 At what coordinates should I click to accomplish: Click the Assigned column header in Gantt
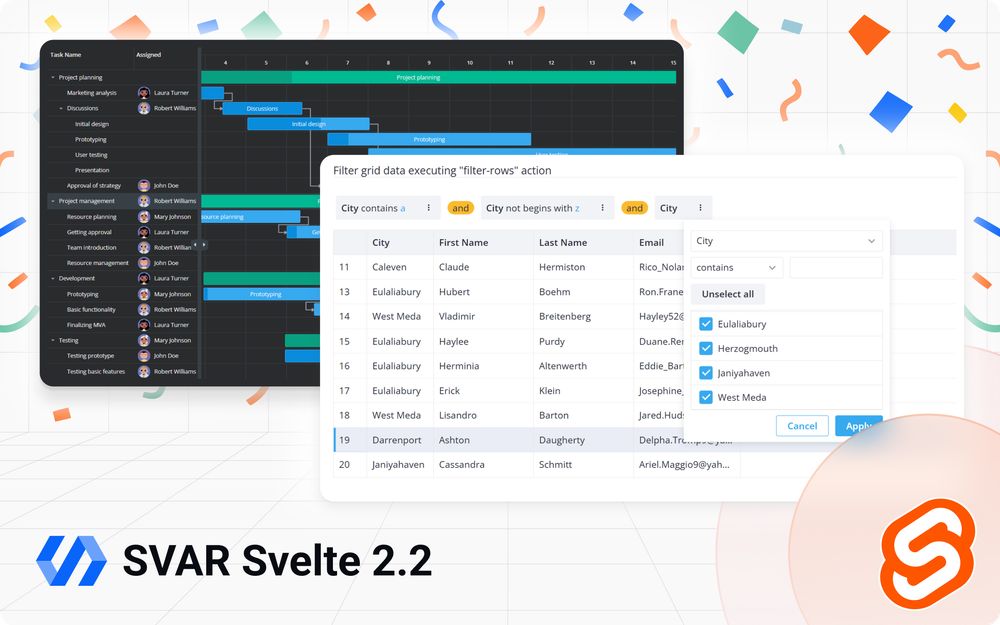tap(149, 55)
